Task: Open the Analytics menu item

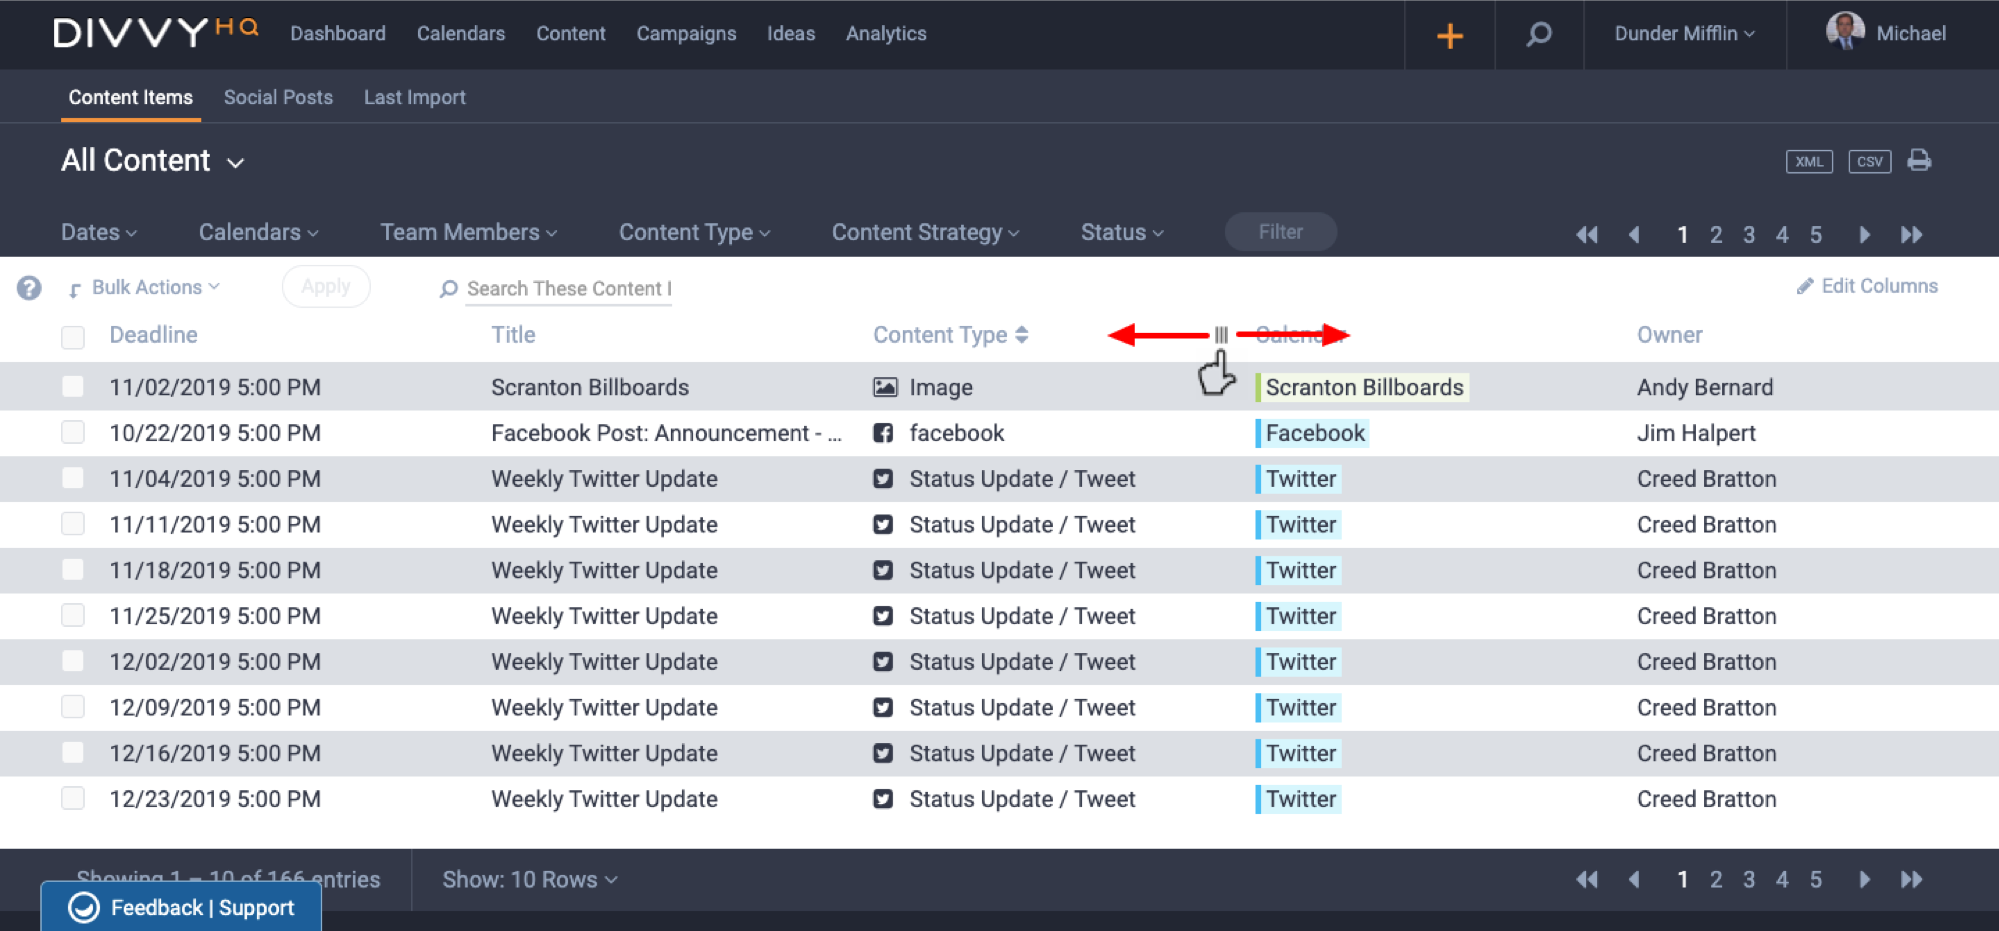Action: 885,33
